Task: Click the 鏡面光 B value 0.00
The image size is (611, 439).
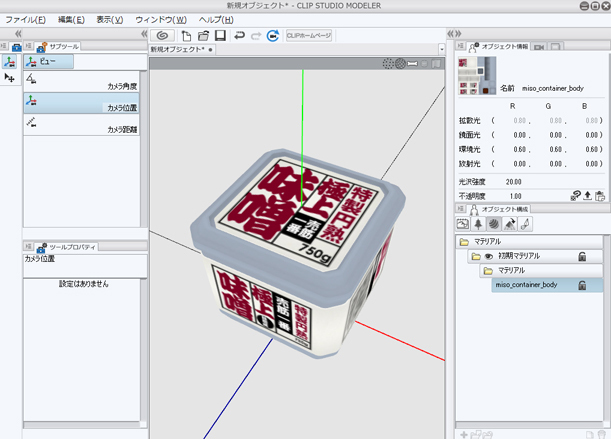Action: click(x=592, y=135)
